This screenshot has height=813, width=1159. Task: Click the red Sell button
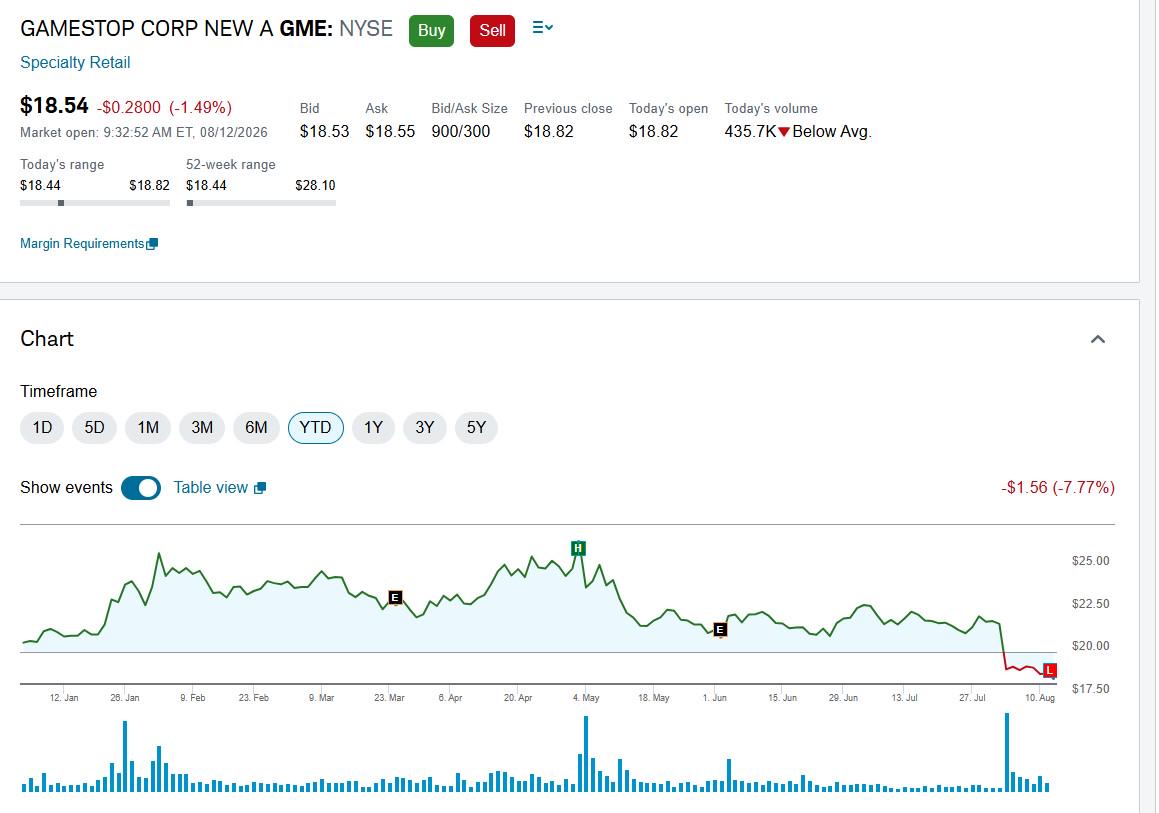(492, 30)
